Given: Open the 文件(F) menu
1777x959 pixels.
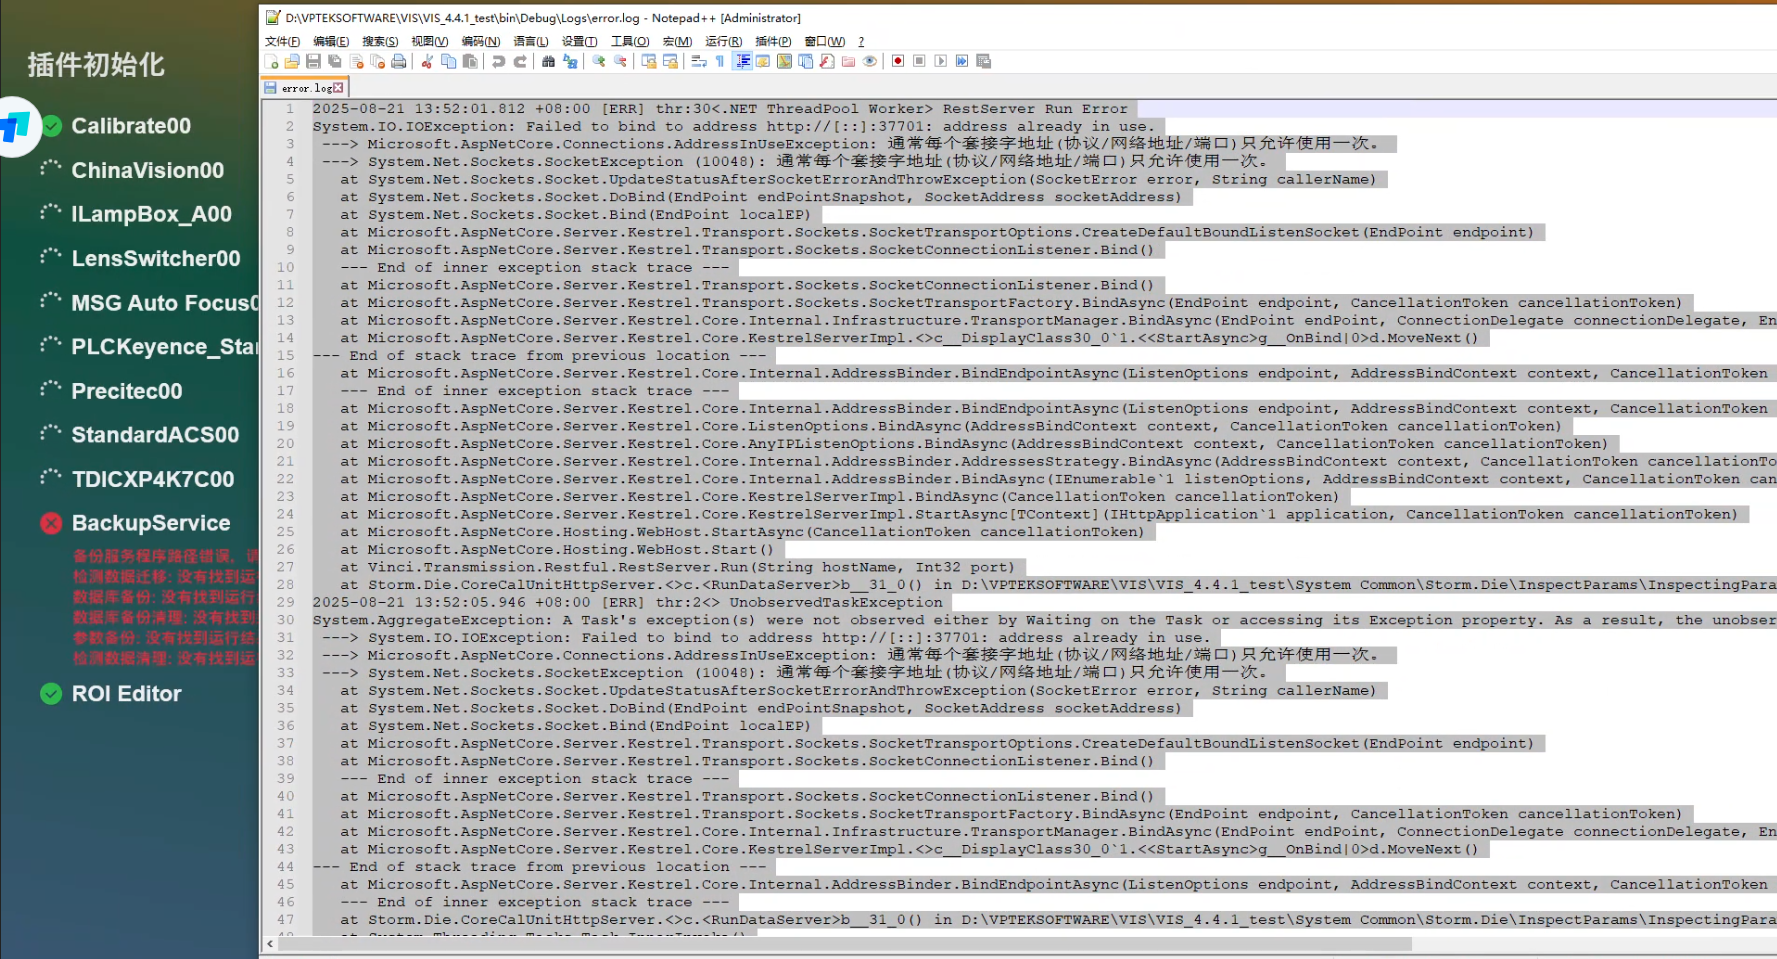Looking at the screenshot, I should (x=282, y=41).
